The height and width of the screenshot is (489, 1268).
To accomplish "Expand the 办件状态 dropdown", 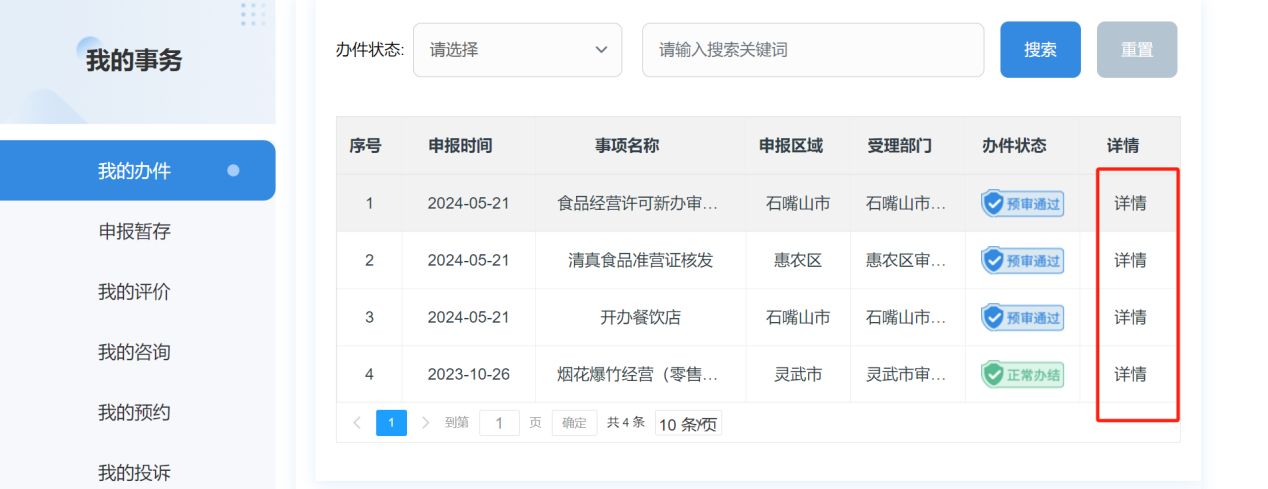I will coord(517,50).
